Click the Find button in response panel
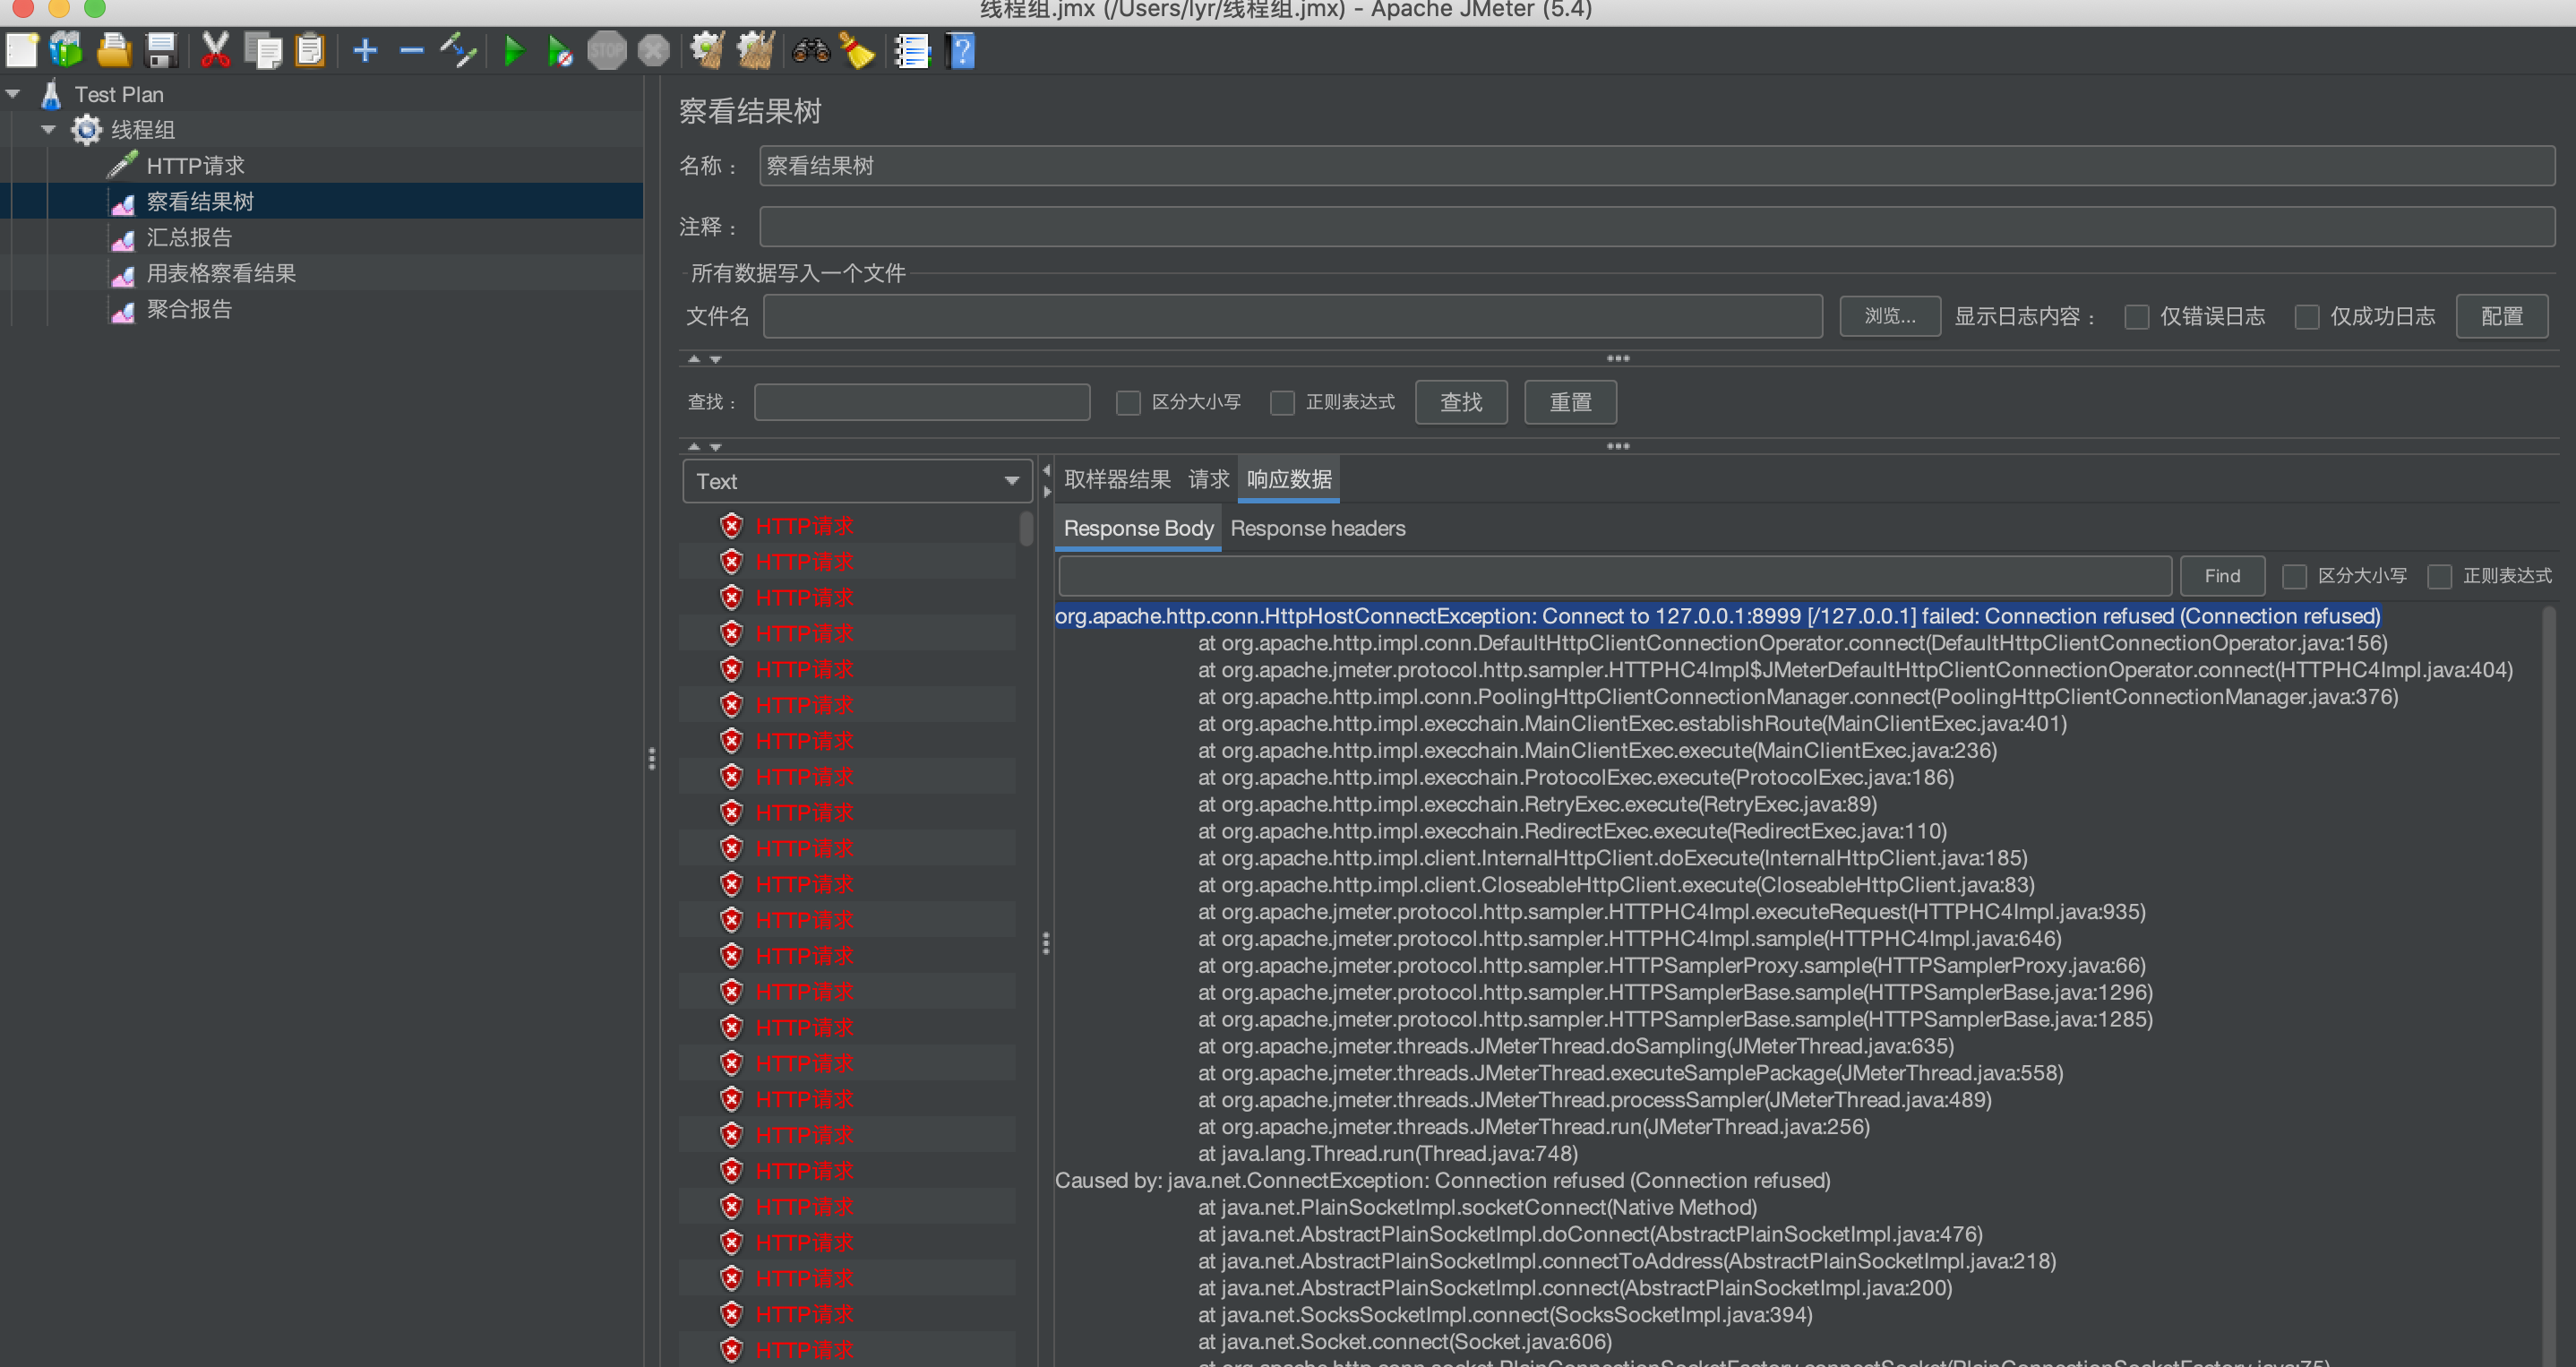The height and width of the screenshot is (1367, 2576). pyautogui.click(x=2222, y=576)
